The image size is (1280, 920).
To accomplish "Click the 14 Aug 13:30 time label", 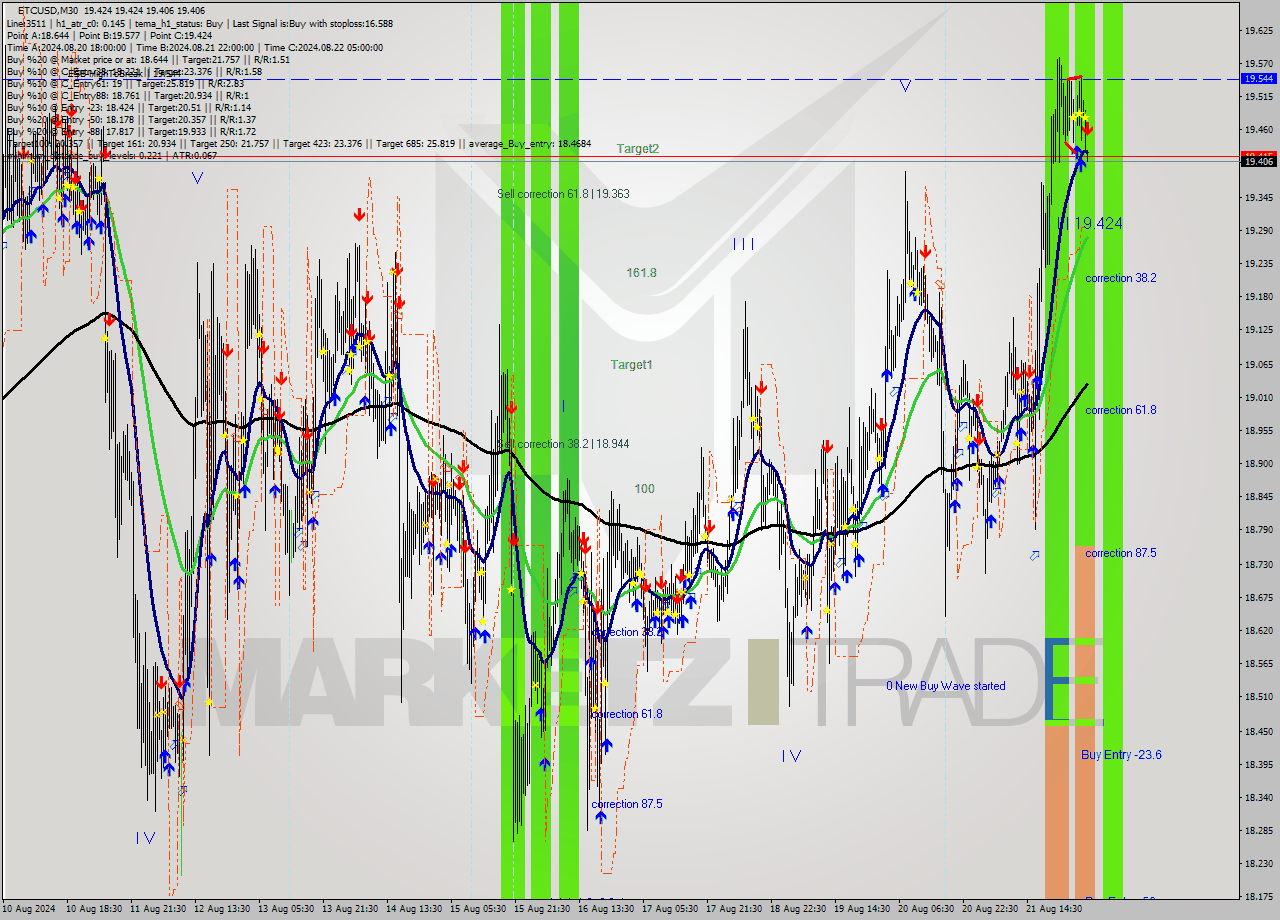I will pyautogui.click(x=413, y=909).
